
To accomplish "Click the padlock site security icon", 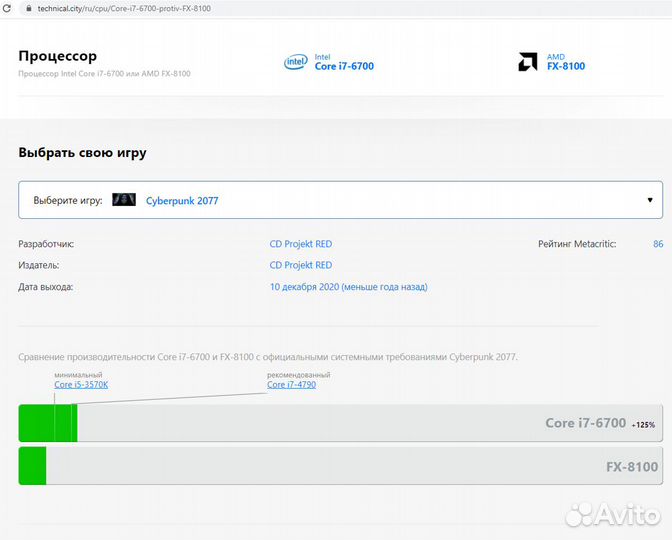I will tap(29, 8).
